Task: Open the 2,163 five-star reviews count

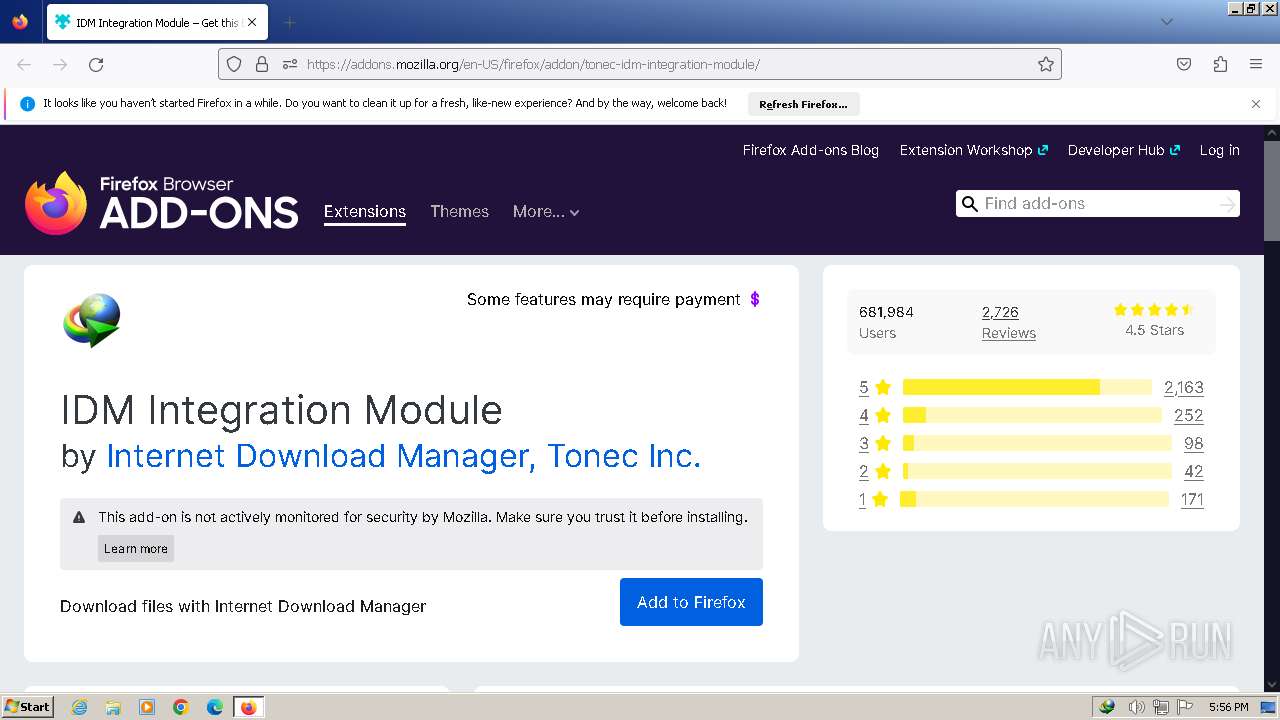Action: coord(1184,387)
